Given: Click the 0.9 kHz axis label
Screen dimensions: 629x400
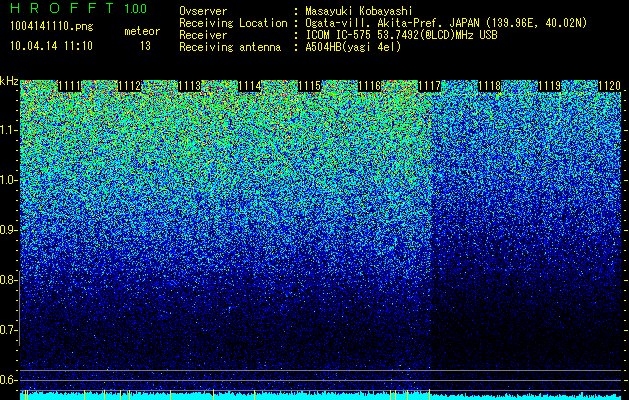Looking at the screenshot, I should coord(7,230).
